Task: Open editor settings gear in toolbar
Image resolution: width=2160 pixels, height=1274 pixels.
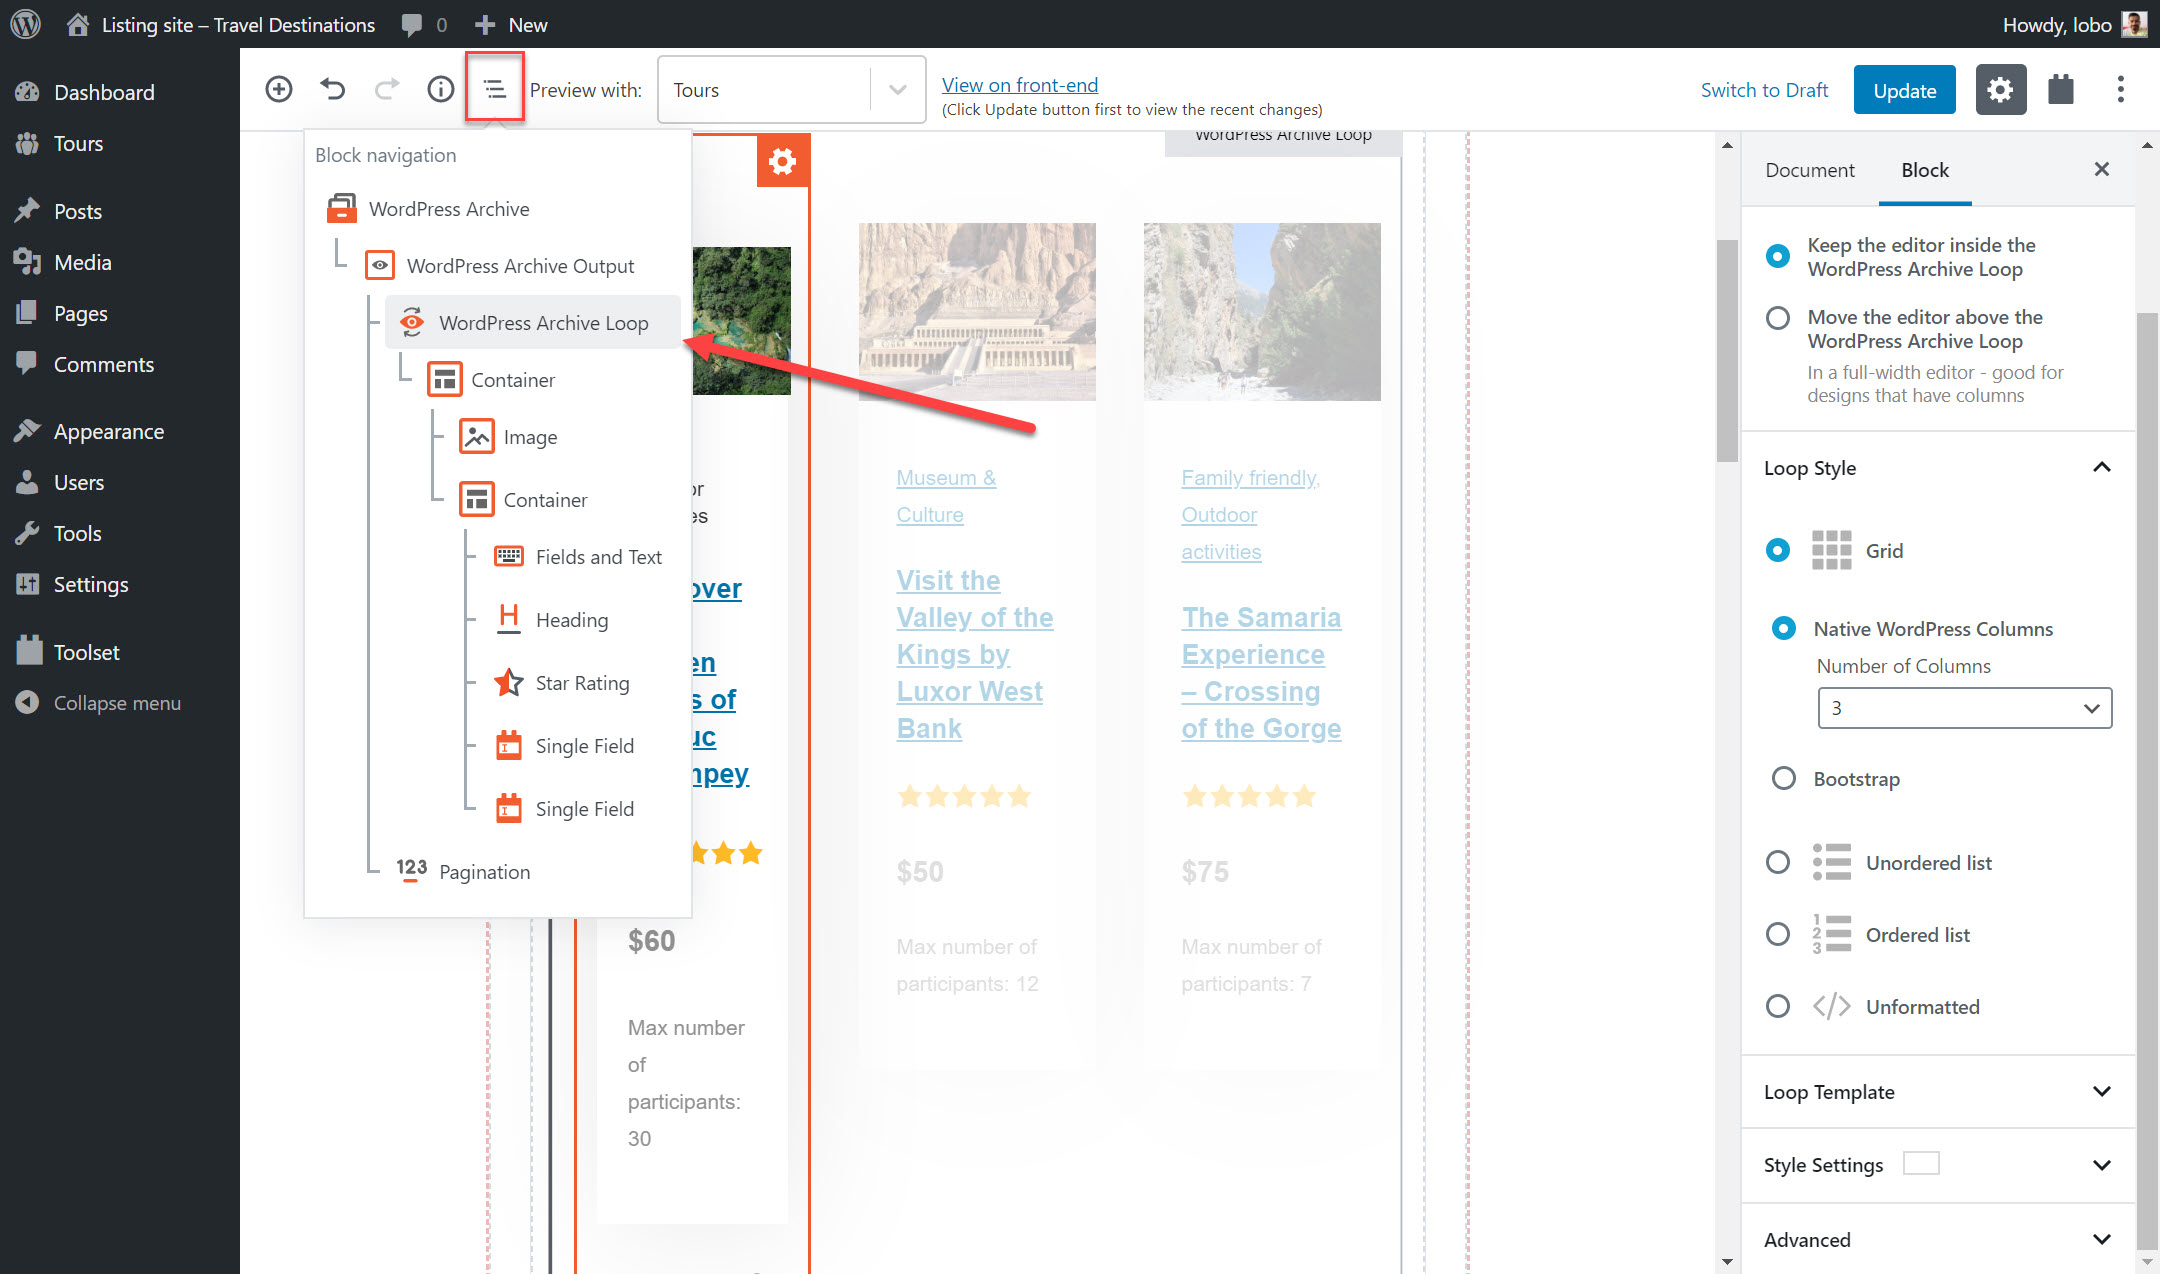Action: click(x=2000, y=90)
